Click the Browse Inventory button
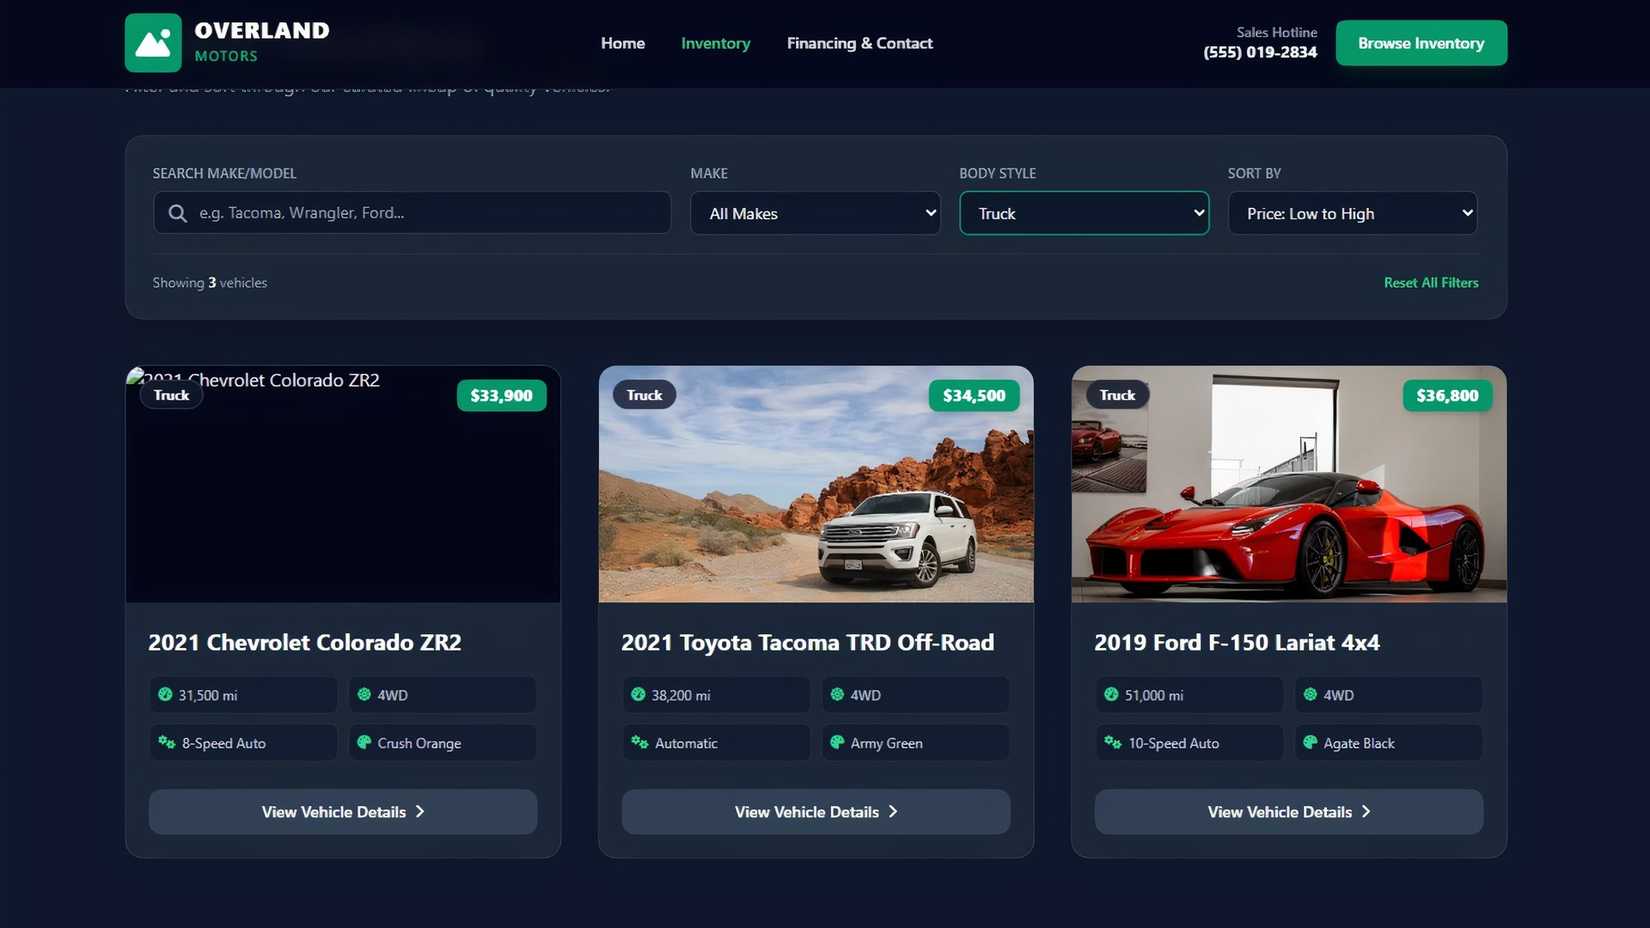1650x928 pixels. (1421, 43)
